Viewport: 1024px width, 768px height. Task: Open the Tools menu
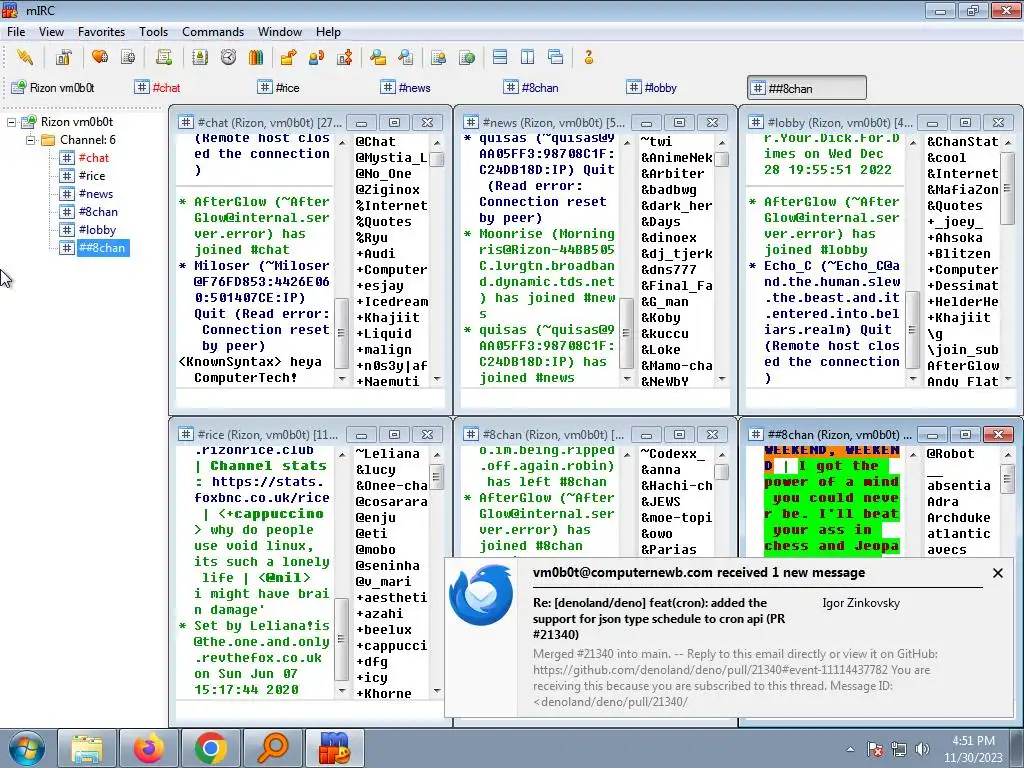tap(153, 31)
